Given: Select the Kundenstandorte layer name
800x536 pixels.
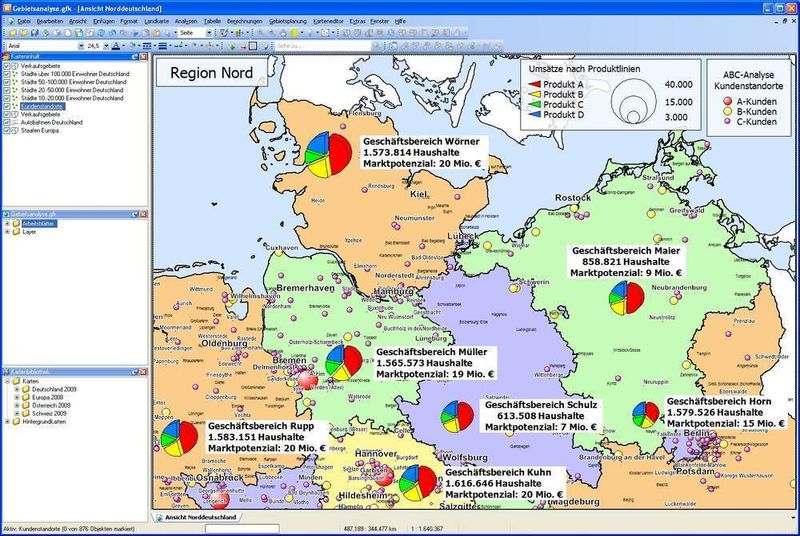Looking at the screenshot, I should pyautogui.click(x=42, y=107).
